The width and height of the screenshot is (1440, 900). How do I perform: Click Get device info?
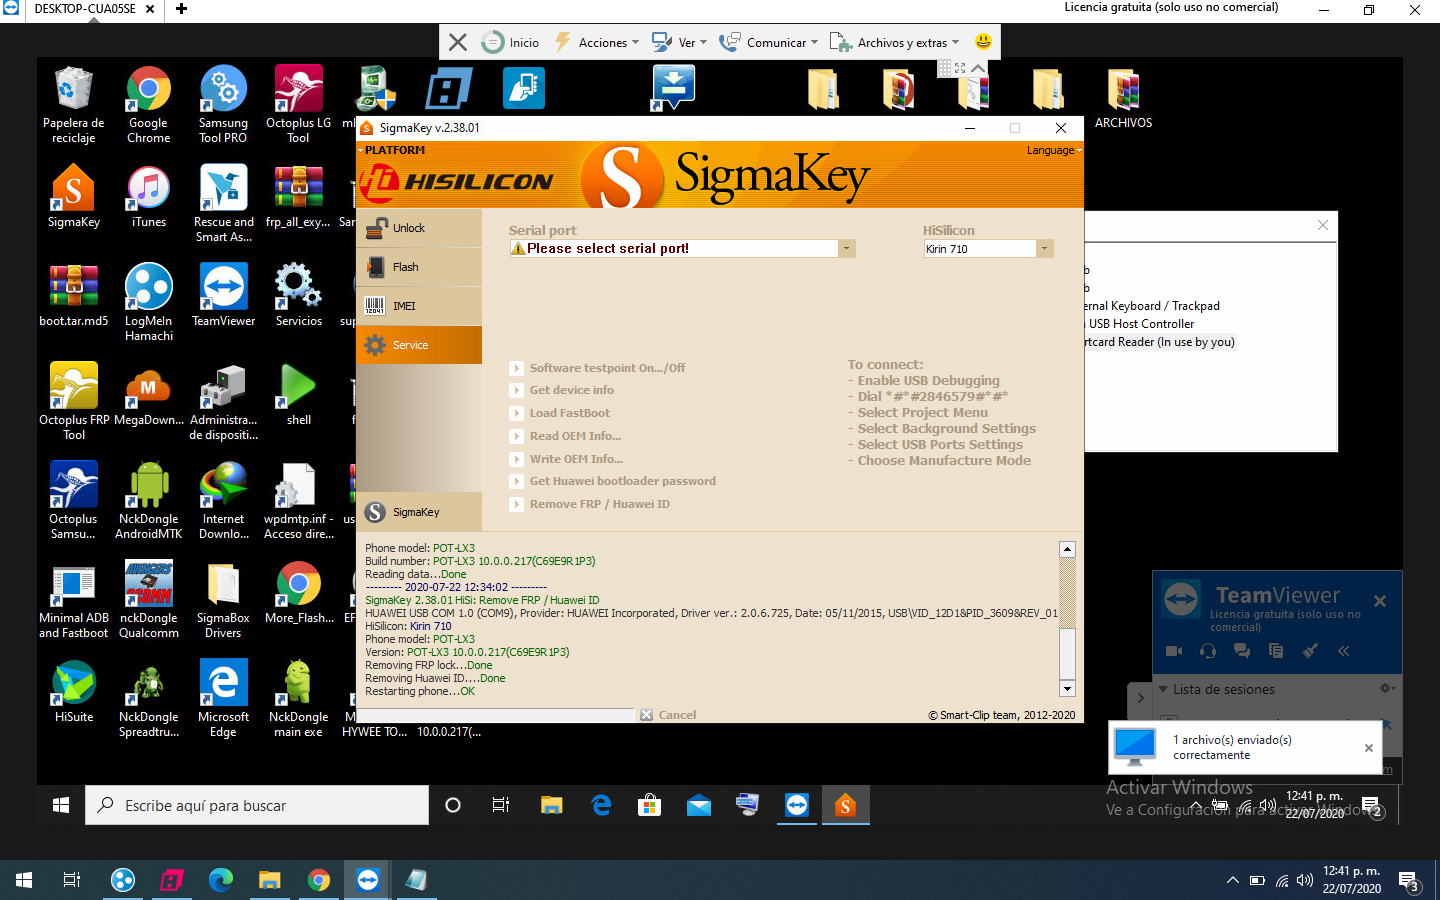point(571,390)
